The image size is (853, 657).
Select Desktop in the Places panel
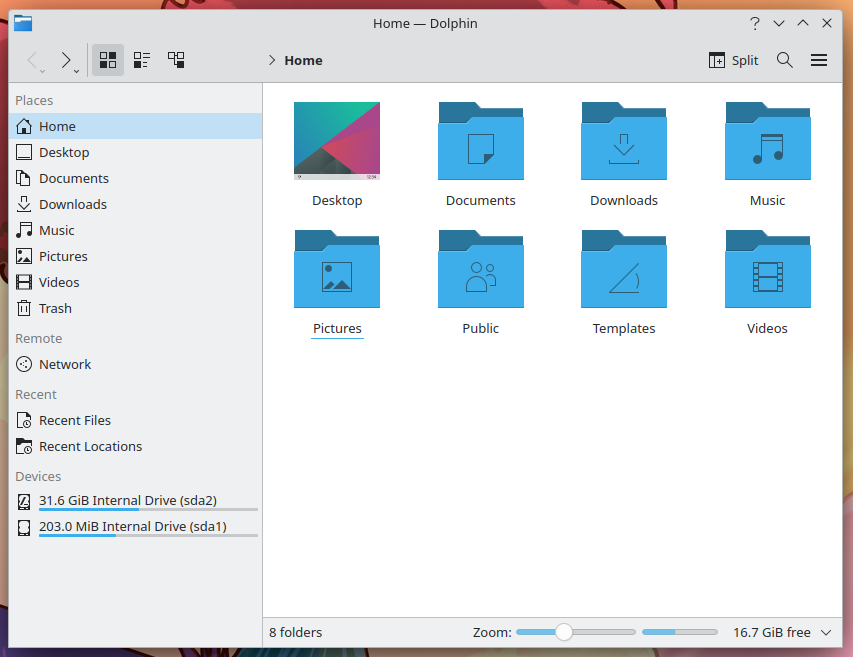click(135, 152)
